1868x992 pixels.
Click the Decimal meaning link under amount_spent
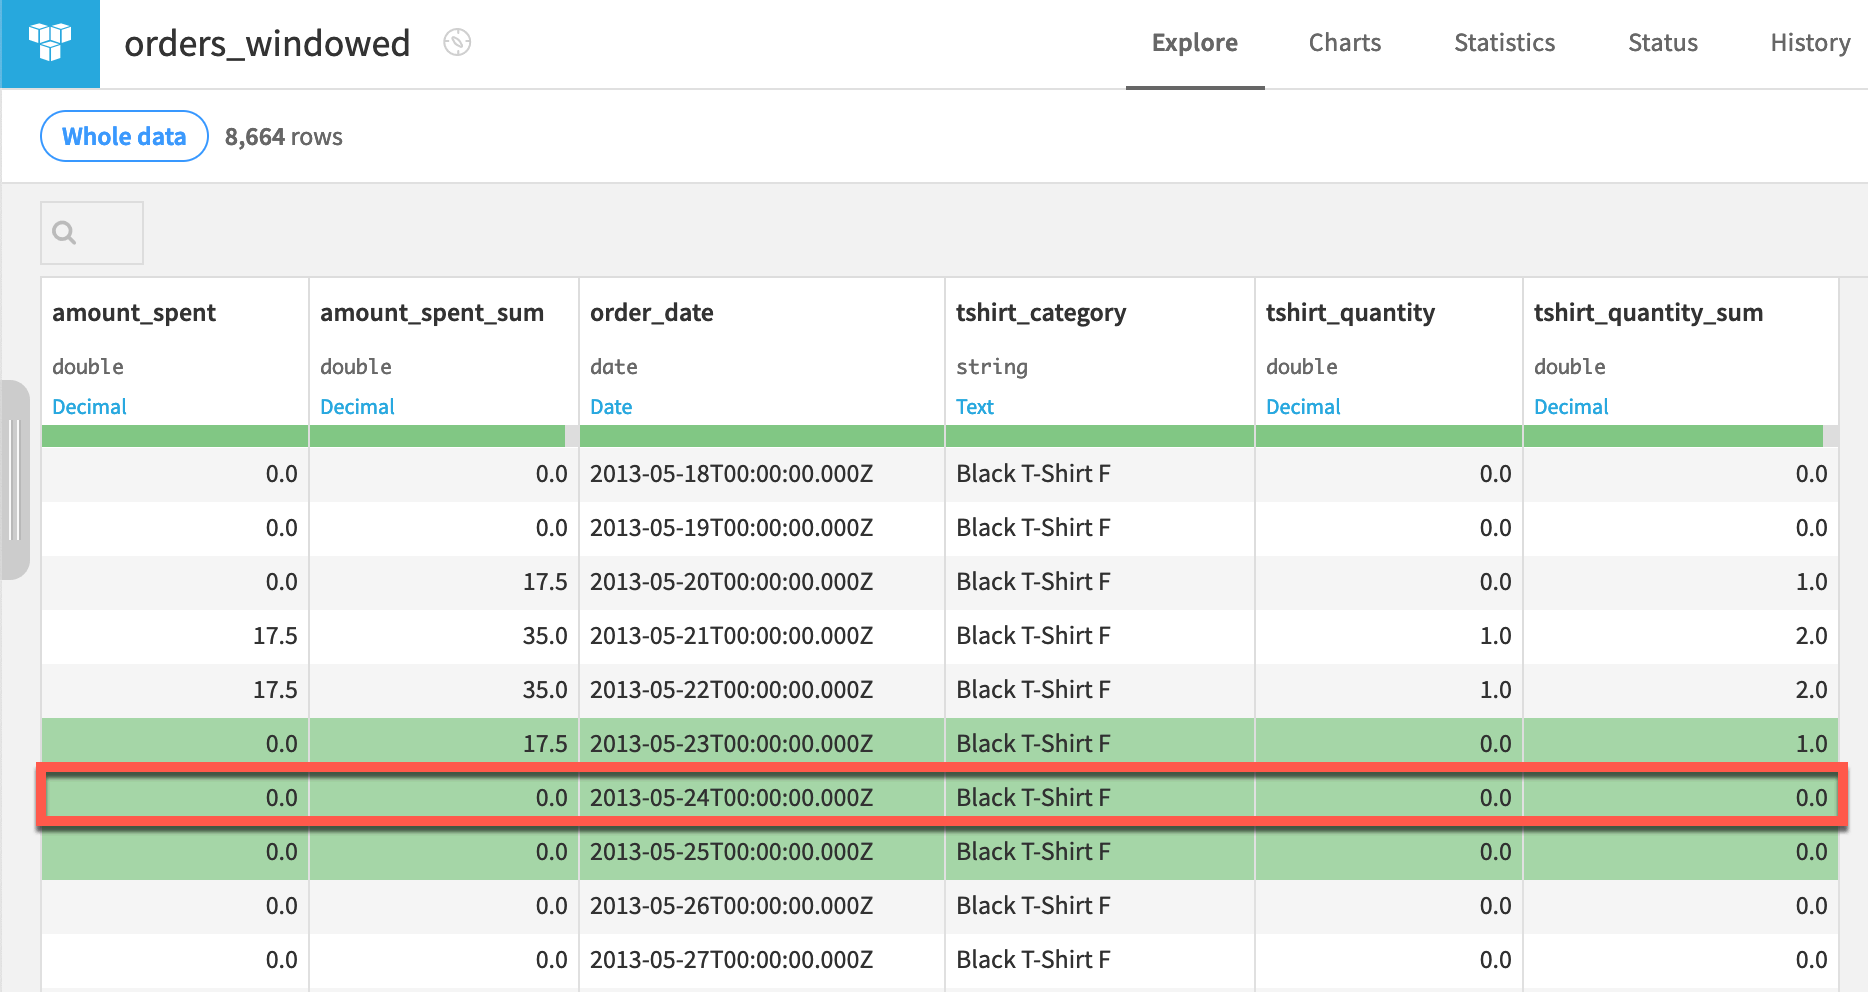pos(89,406)
